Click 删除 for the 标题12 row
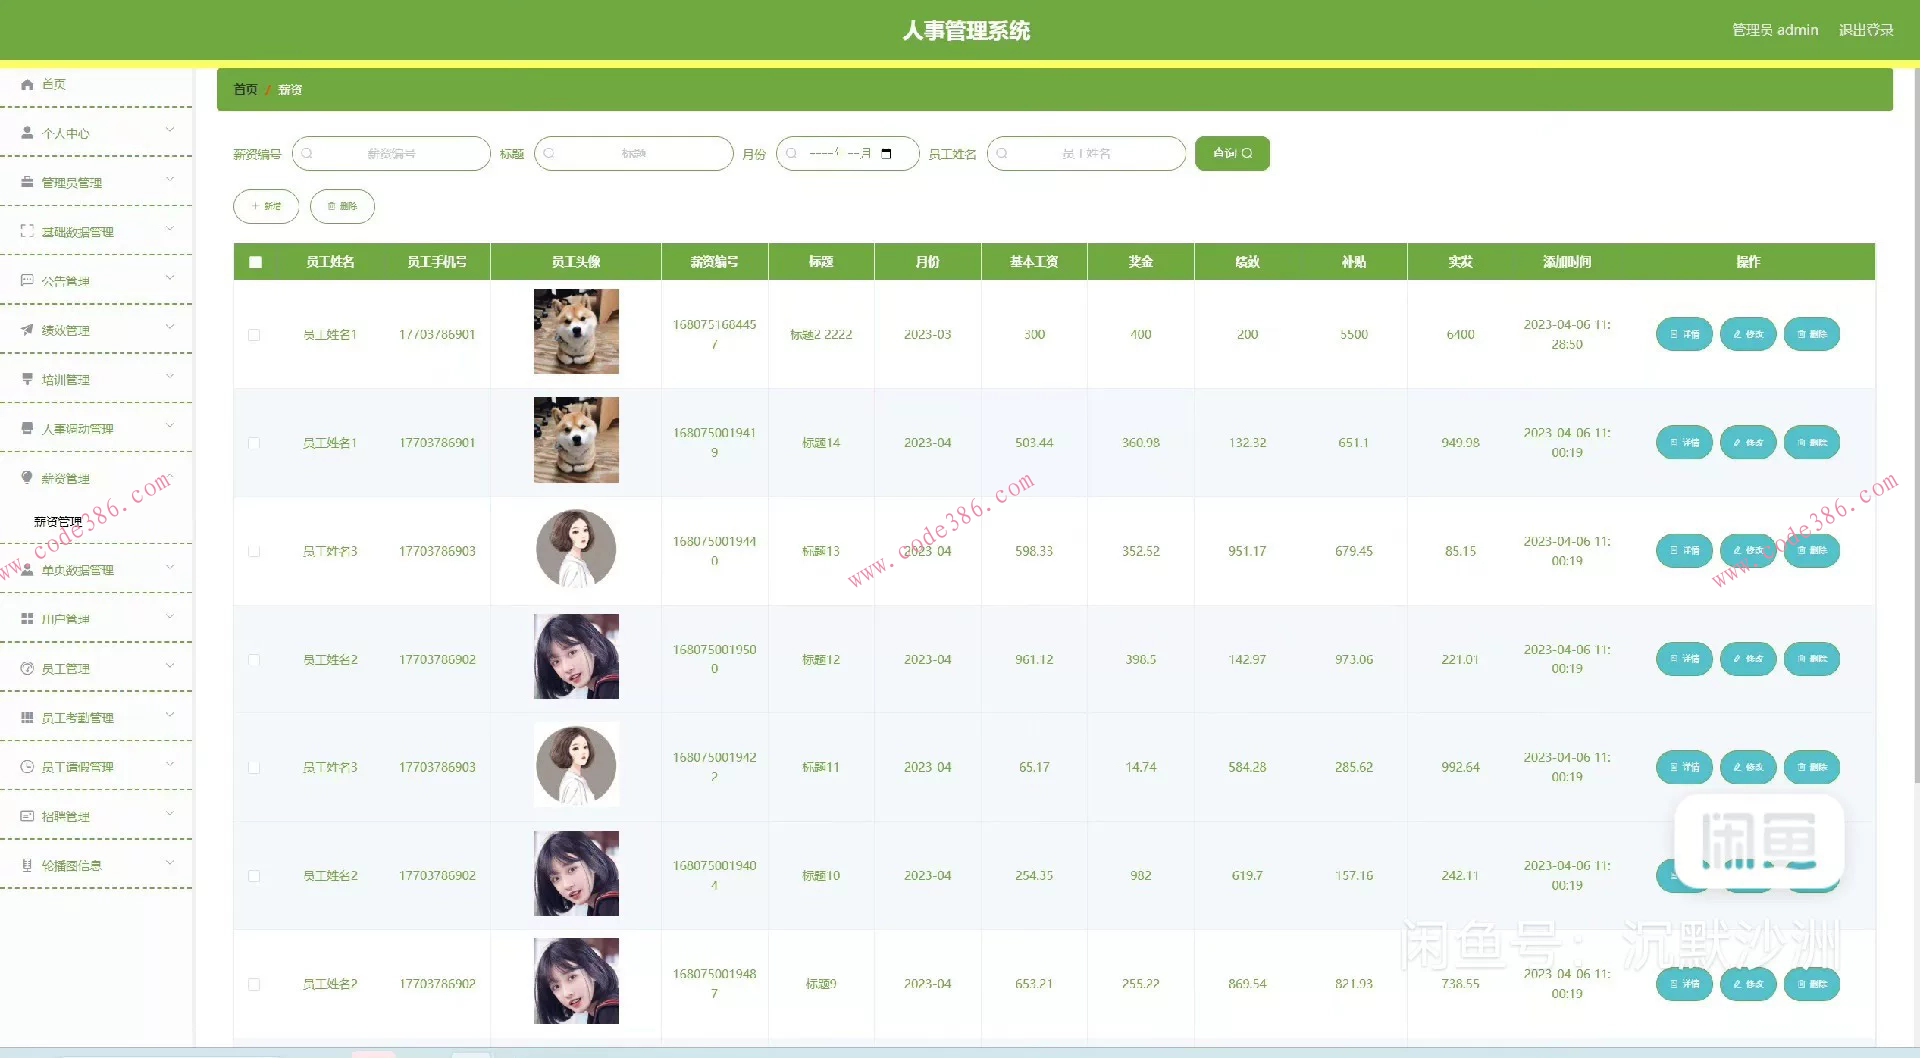The image size is (1920, 1058). click(x=1812, y=659)
